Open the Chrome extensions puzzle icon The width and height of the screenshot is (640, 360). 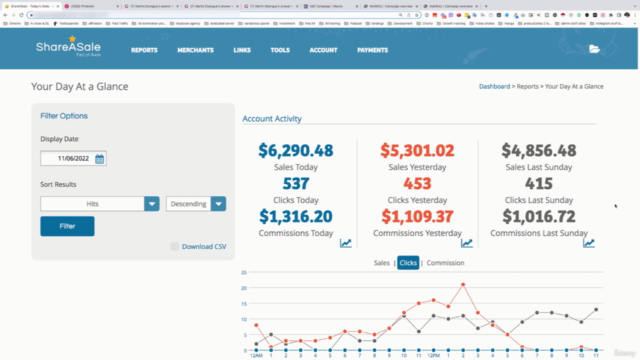point(611,15)
